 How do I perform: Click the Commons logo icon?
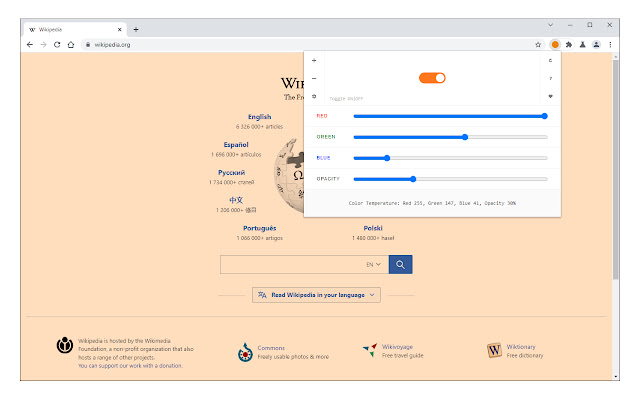point(245,352)
